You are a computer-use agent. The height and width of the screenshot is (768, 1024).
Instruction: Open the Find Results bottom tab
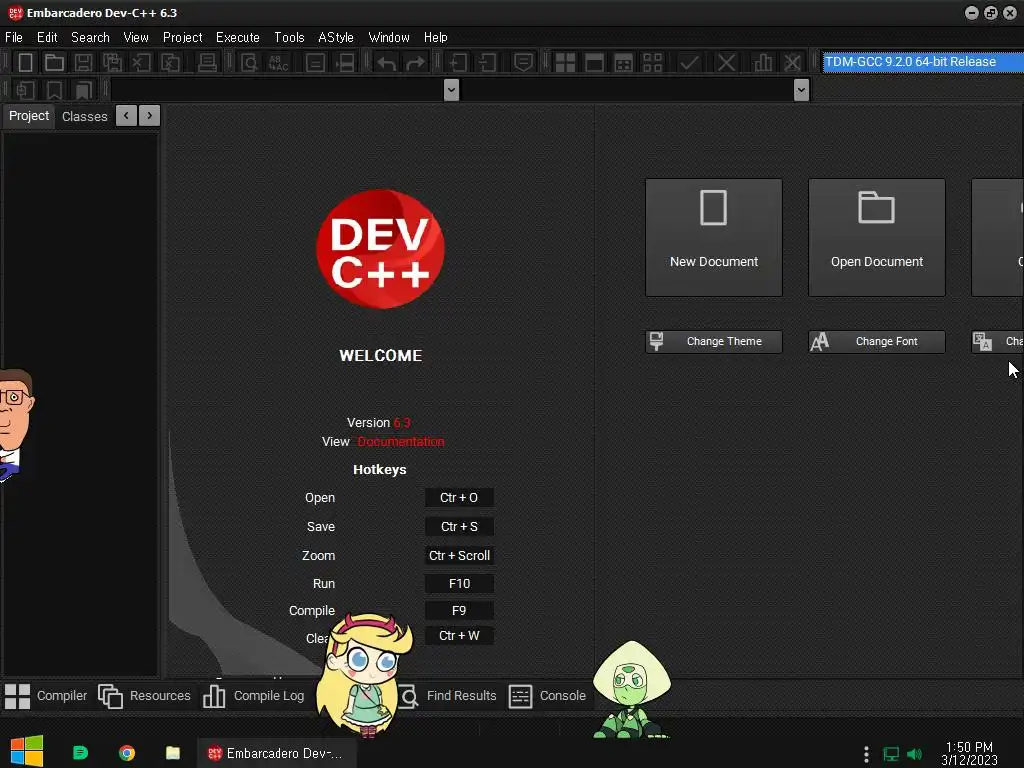447,696
